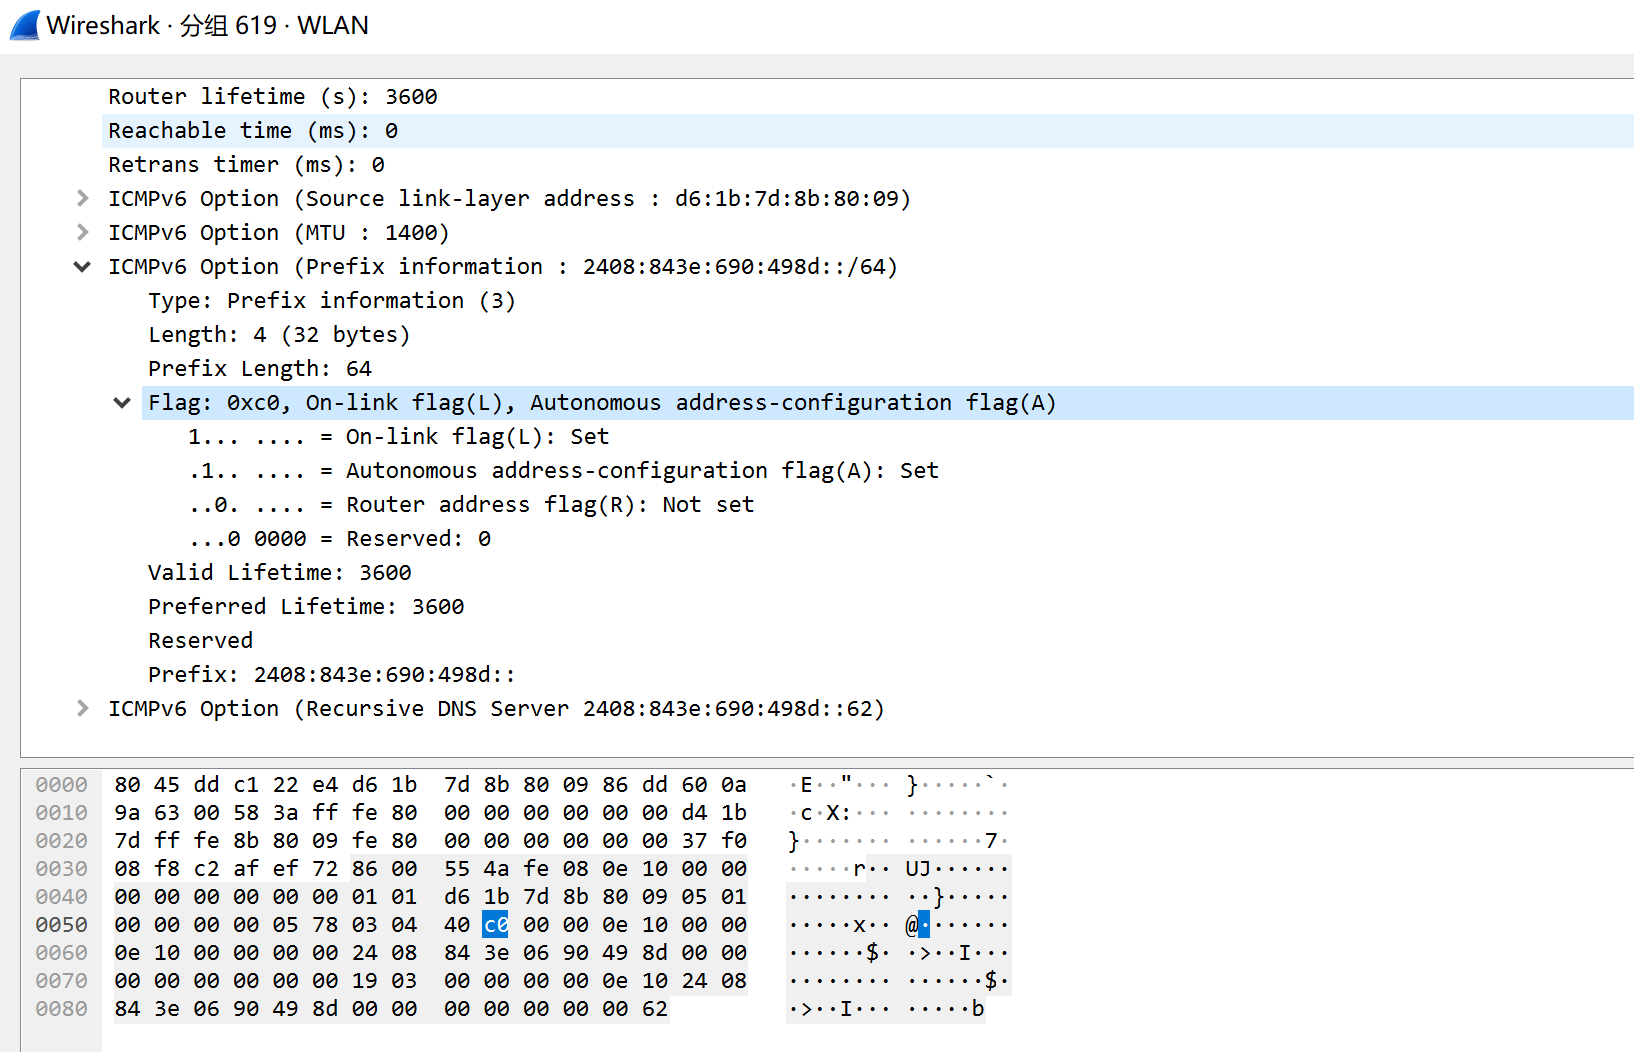
Task: Collapse the Prefix information ICMPv6 option
Action: pos(83,267)
